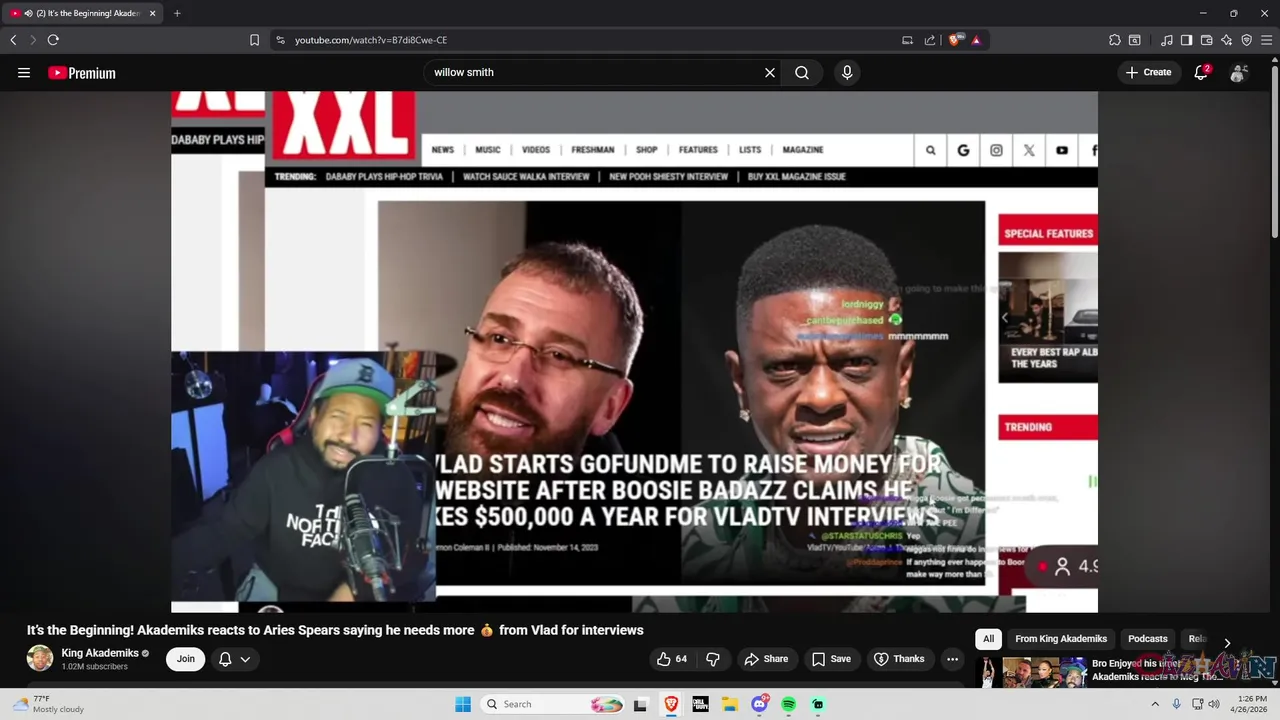Bookmark this page
1280x720 pixels.
tap(254, 40)
